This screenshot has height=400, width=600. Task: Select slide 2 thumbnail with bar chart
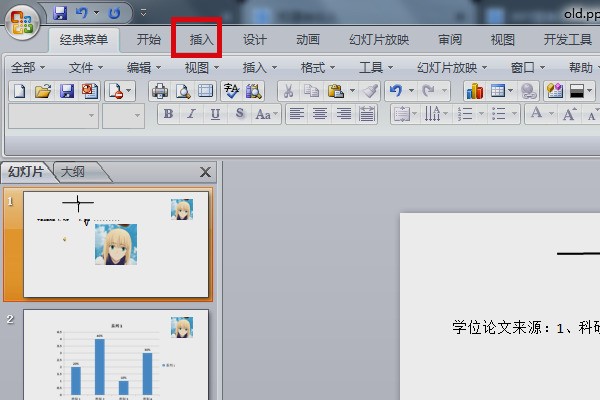(116, 355)
